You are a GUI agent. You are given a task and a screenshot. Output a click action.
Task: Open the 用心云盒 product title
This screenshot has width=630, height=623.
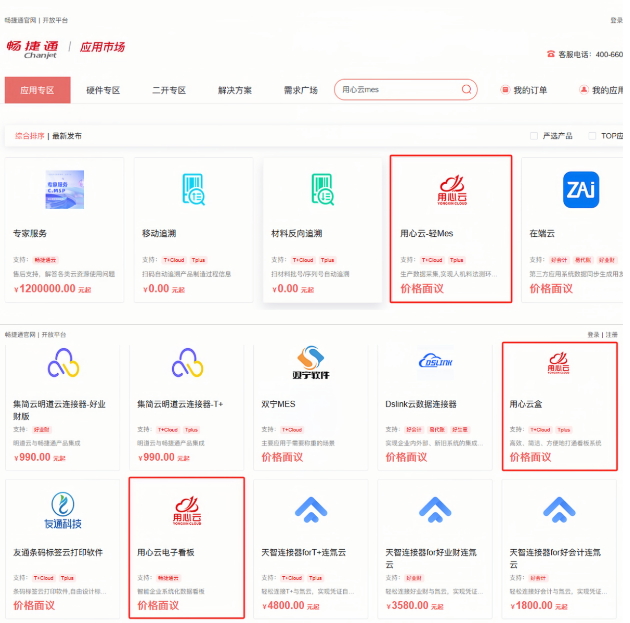coord(526,404)
